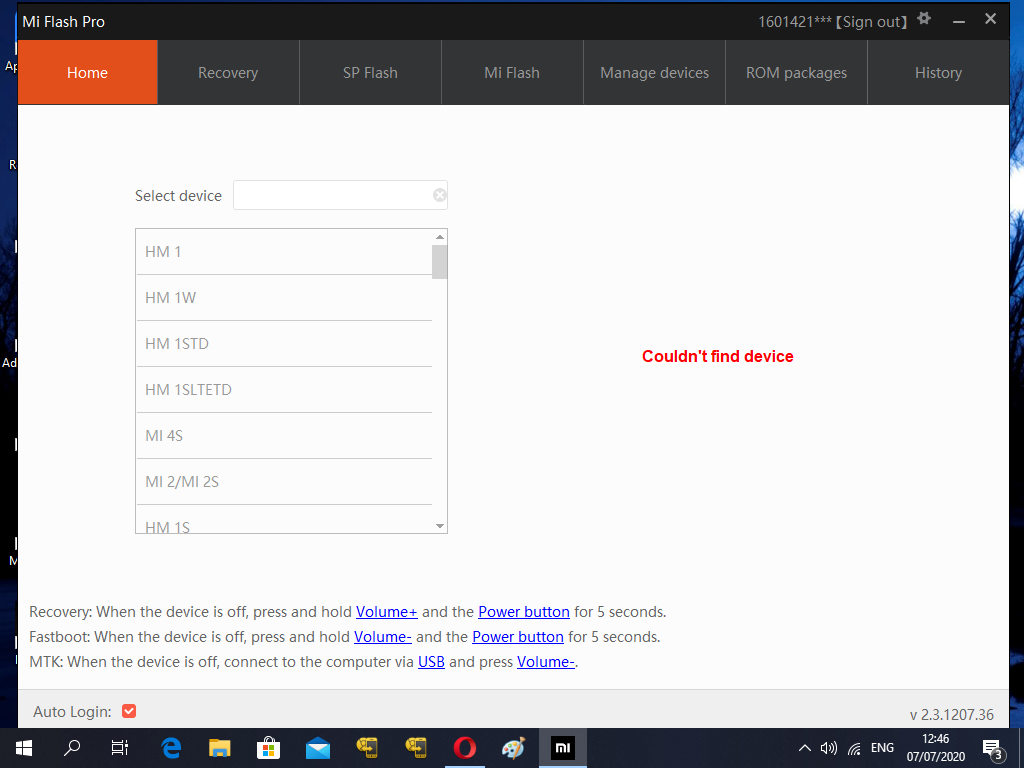1024x768 pixels.
Task: Show hidden system tray icons
Action: [805, 748]
